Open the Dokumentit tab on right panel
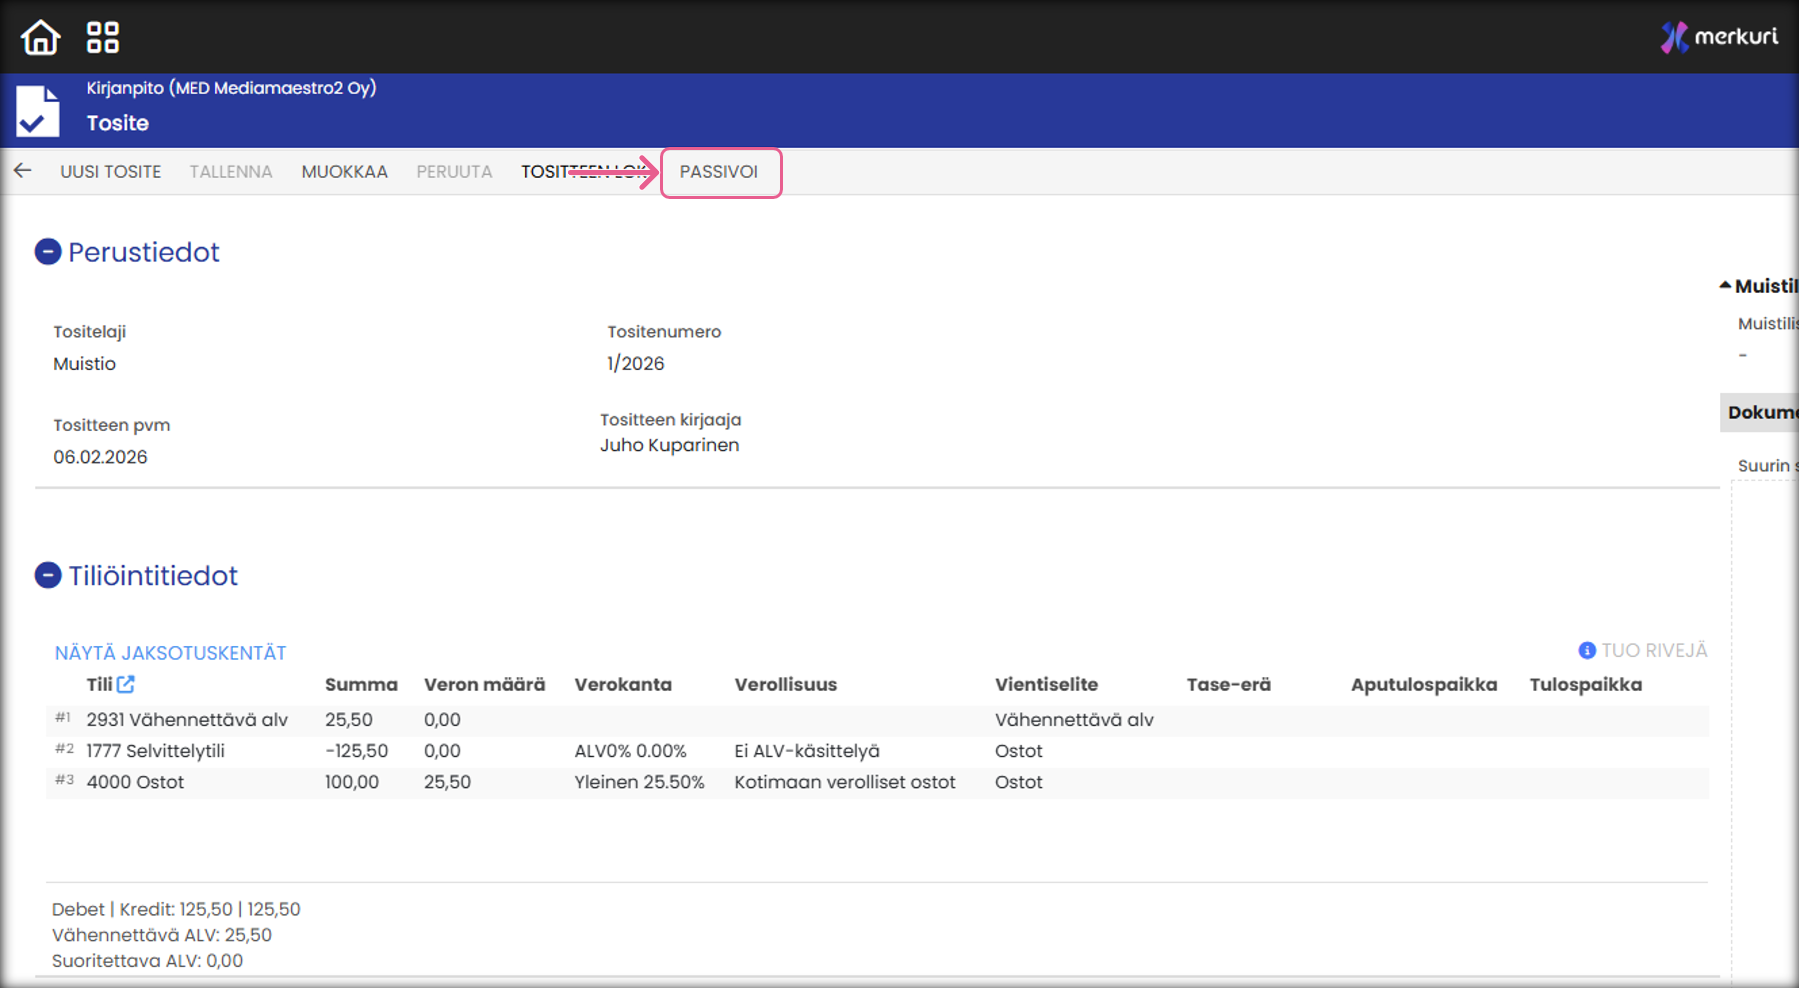This screenshot has width=1799, height=988. point(1760,412)
